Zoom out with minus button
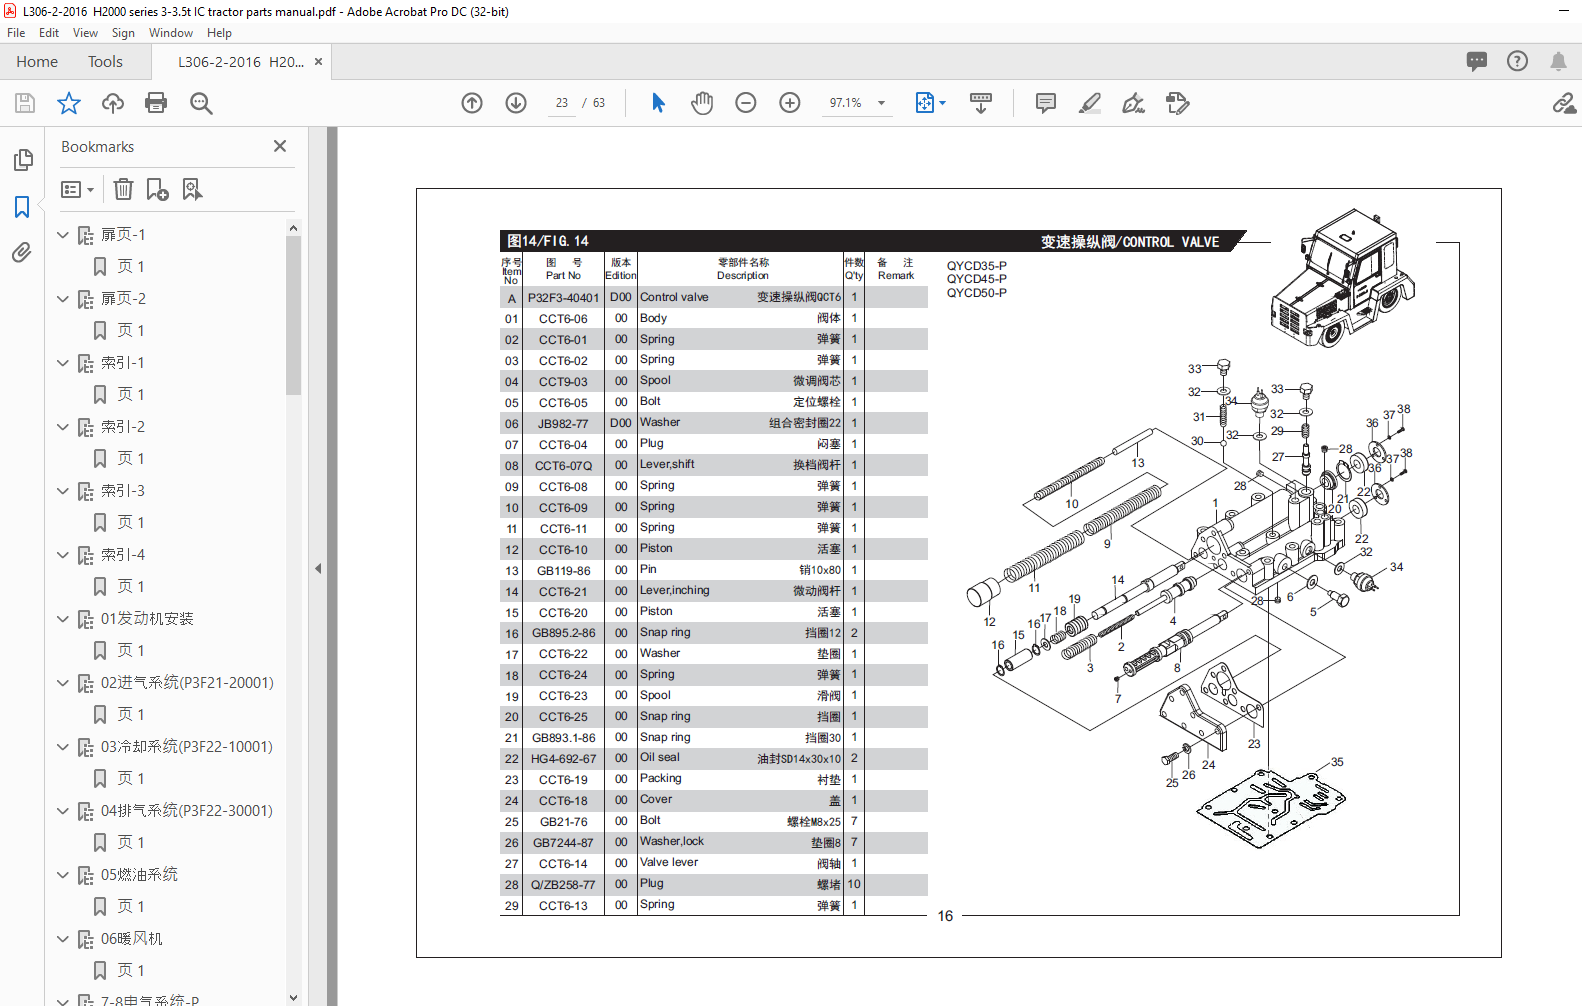Viewport: 1582px width, 1006px height. coord(746,103)
